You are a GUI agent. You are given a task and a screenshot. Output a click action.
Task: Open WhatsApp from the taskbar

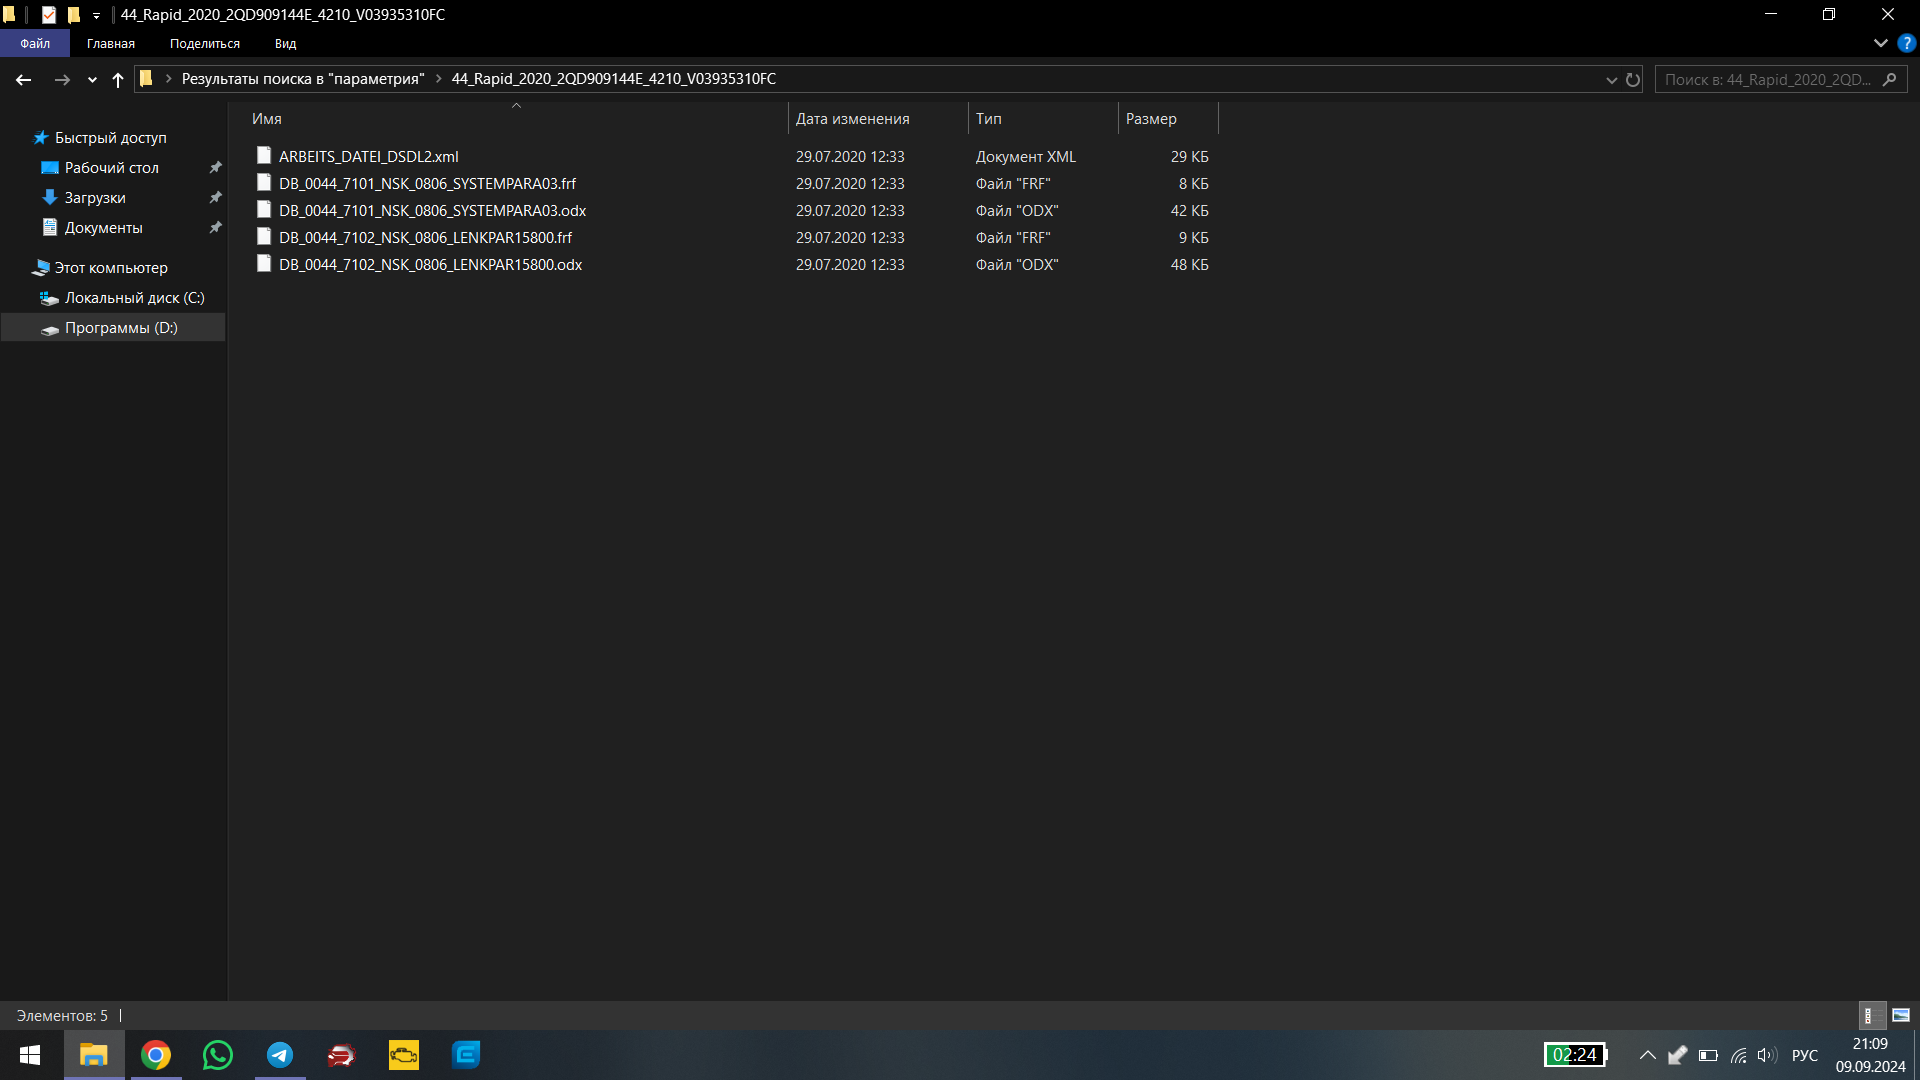217,1055
